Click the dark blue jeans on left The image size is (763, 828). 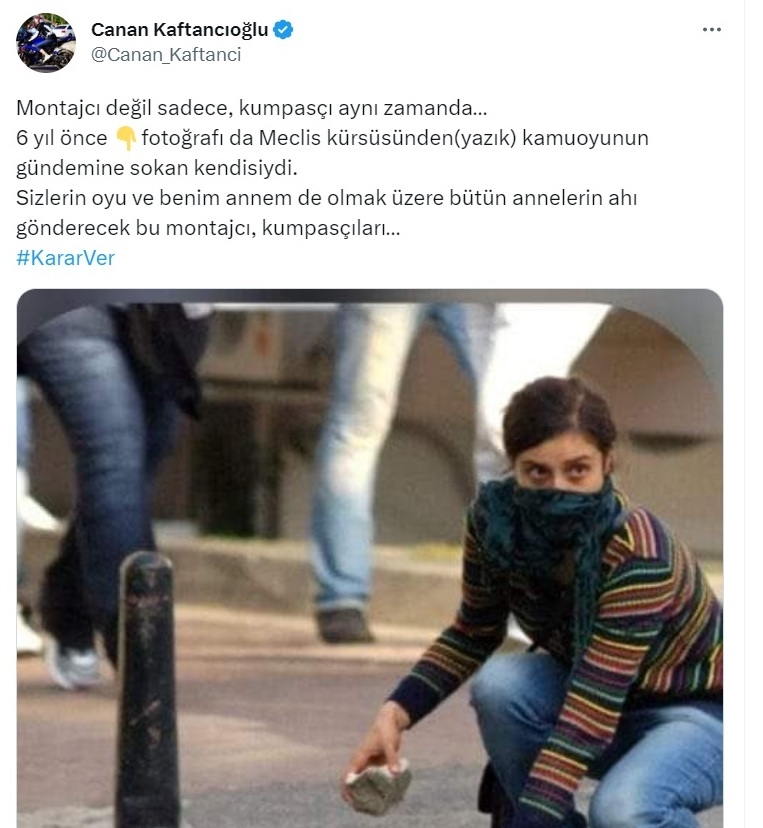click(x=84, y=465)
